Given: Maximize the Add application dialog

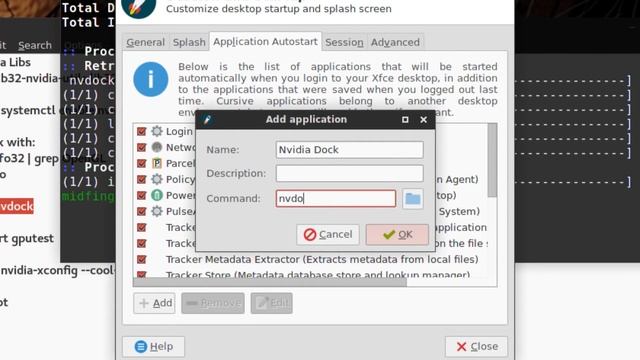Looking at the screenshot, I should (x=405, y=120).
